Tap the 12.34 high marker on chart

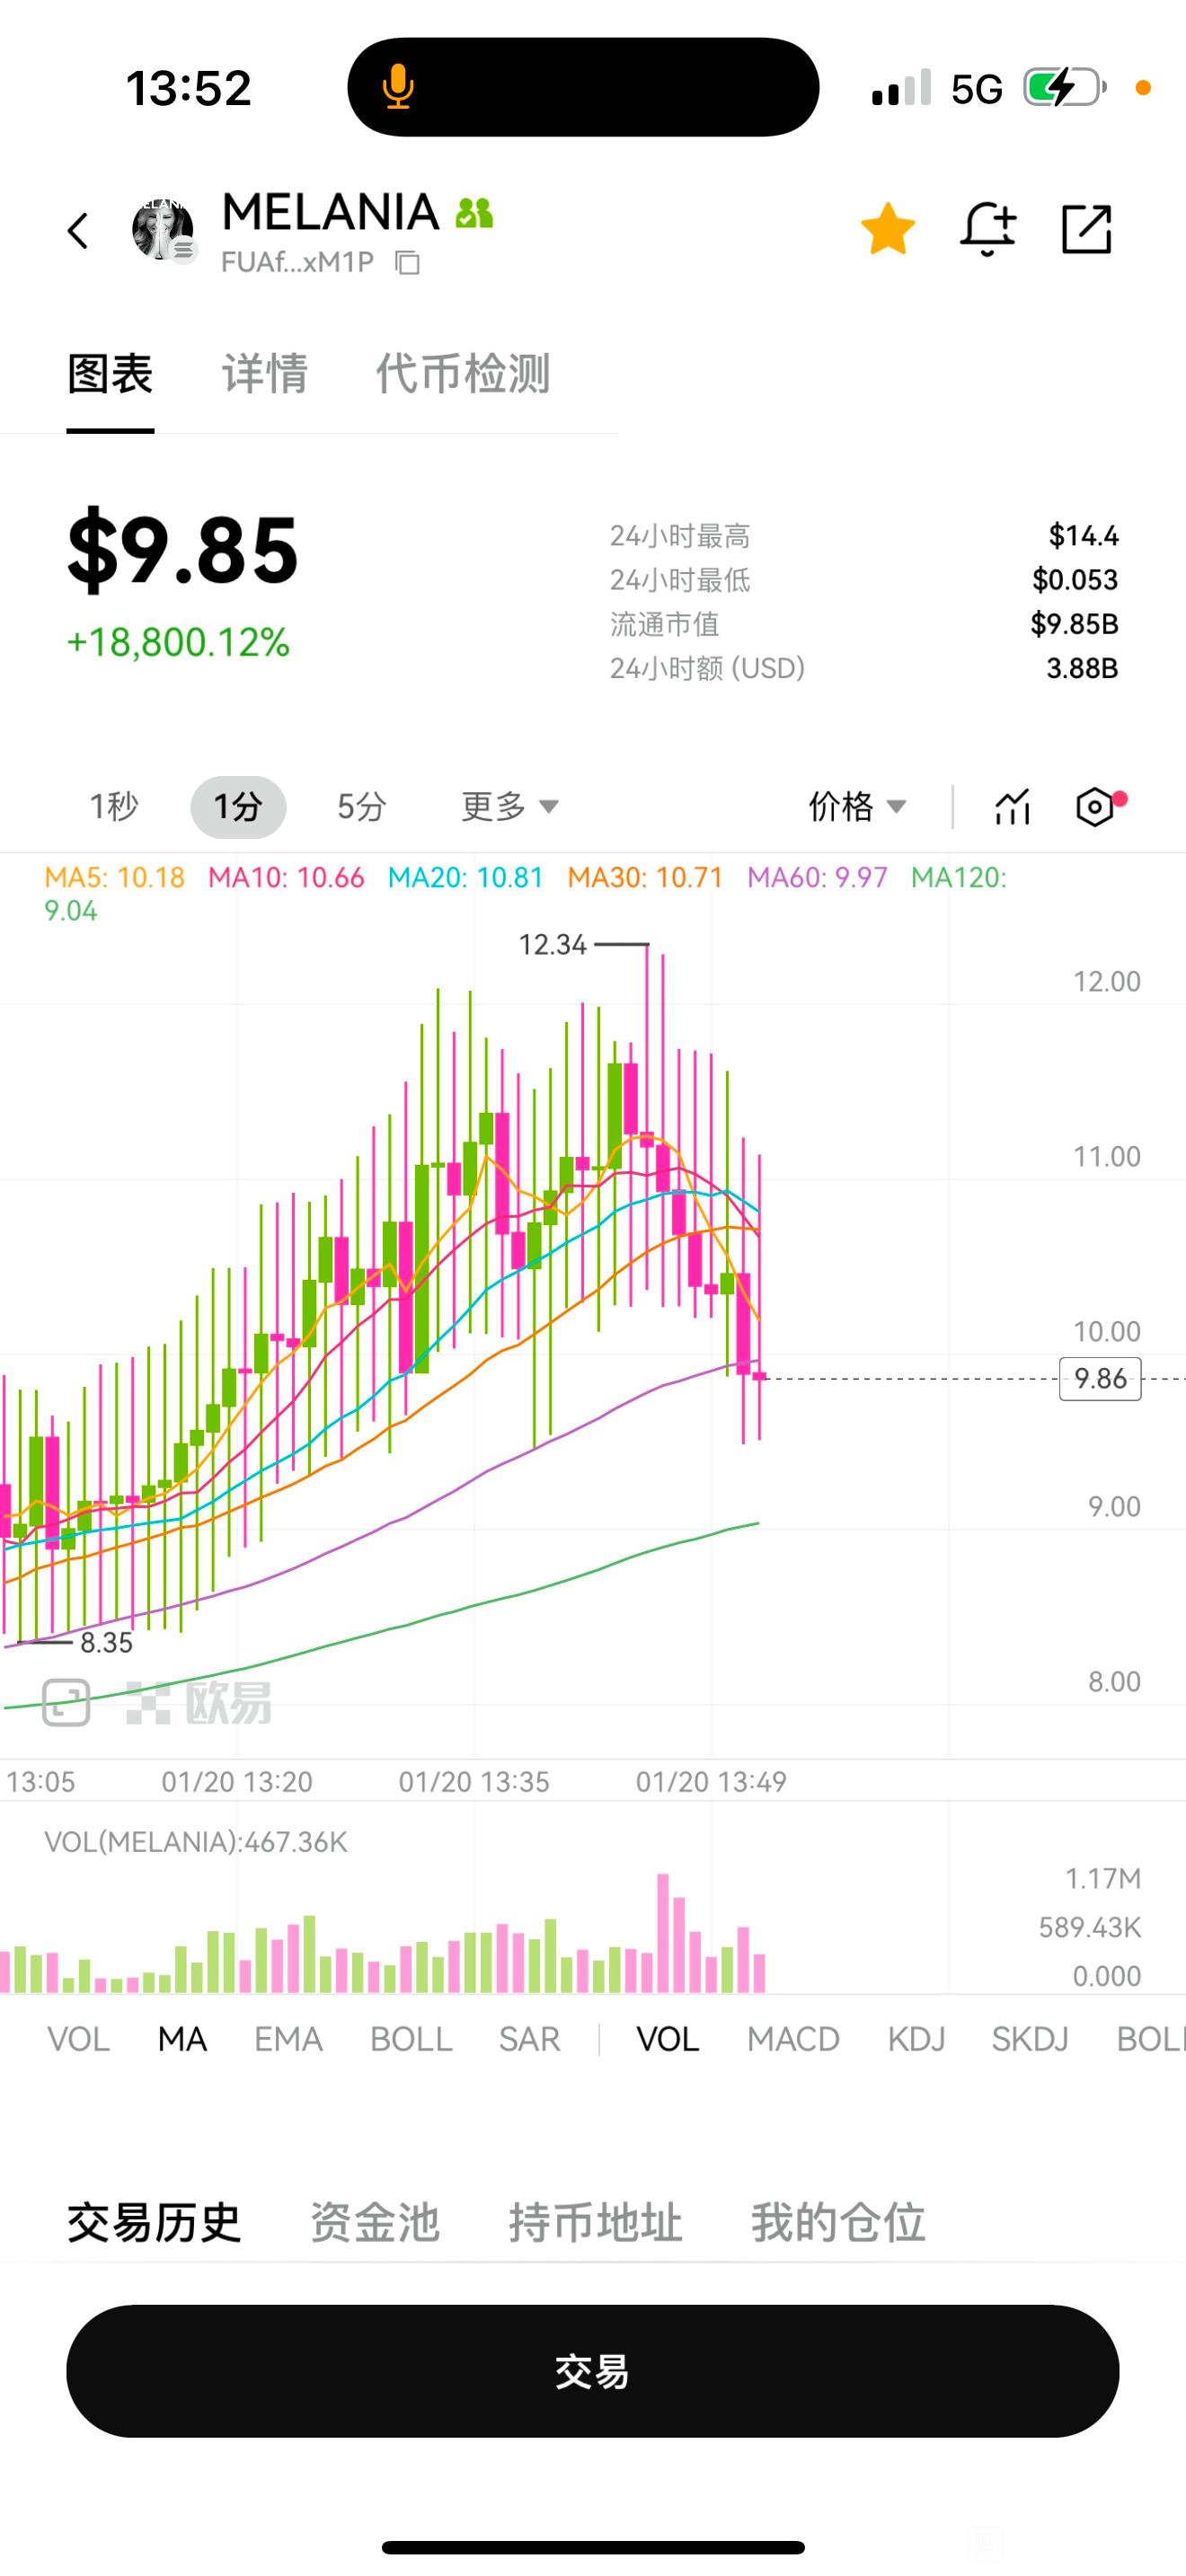(552, 944)
